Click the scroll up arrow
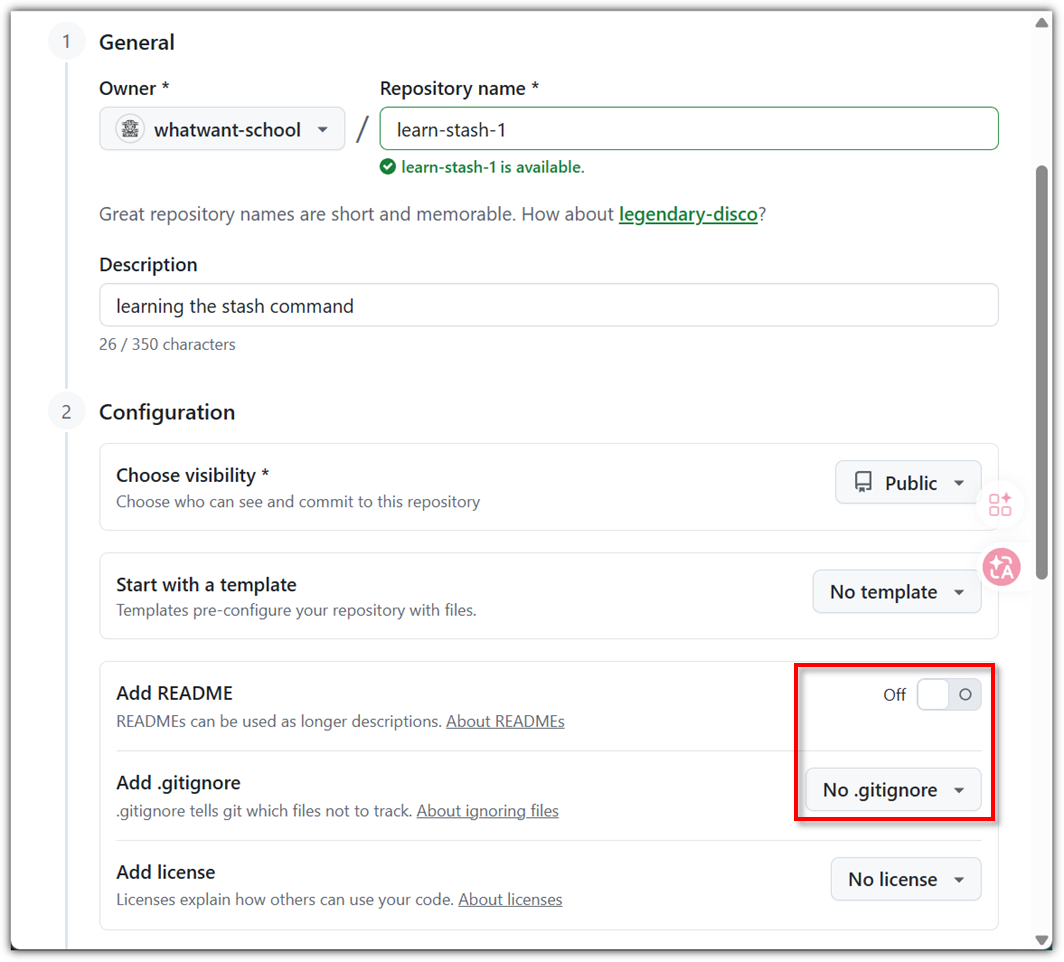 1042,23
